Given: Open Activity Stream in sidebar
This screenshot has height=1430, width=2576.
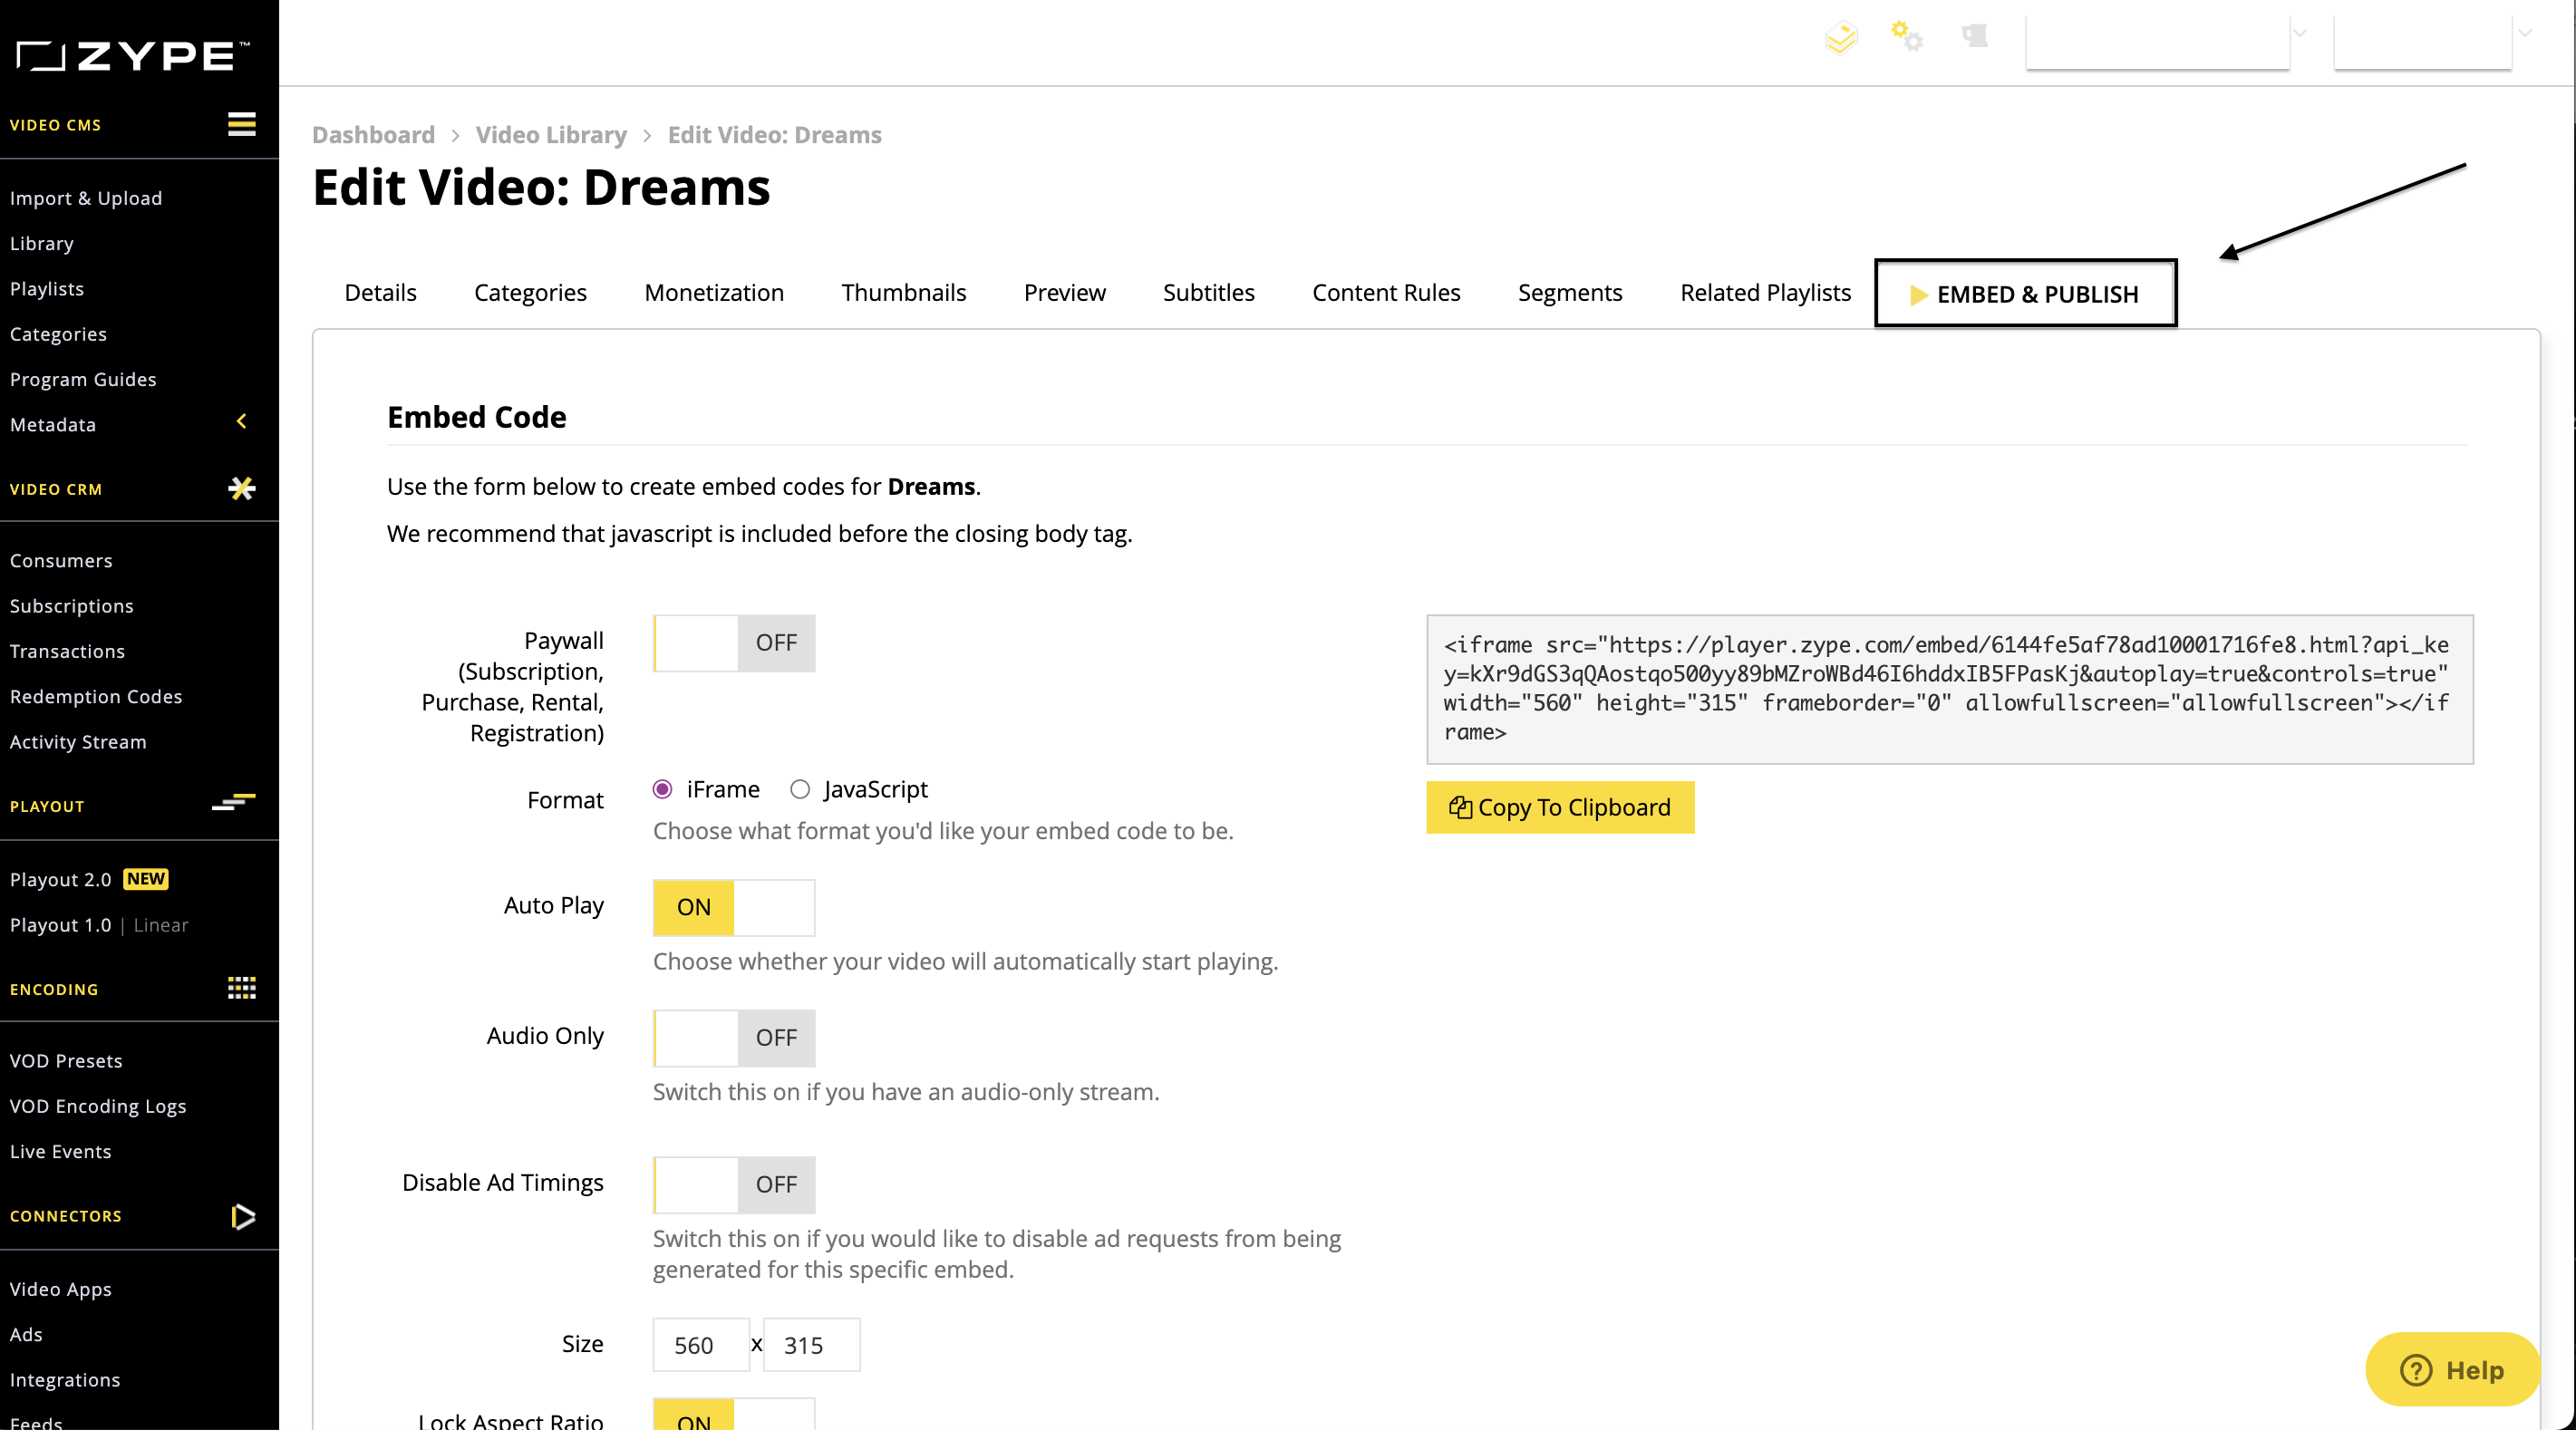Looking at the screenshot, I should pyautogui.click(x=78, y=742).
